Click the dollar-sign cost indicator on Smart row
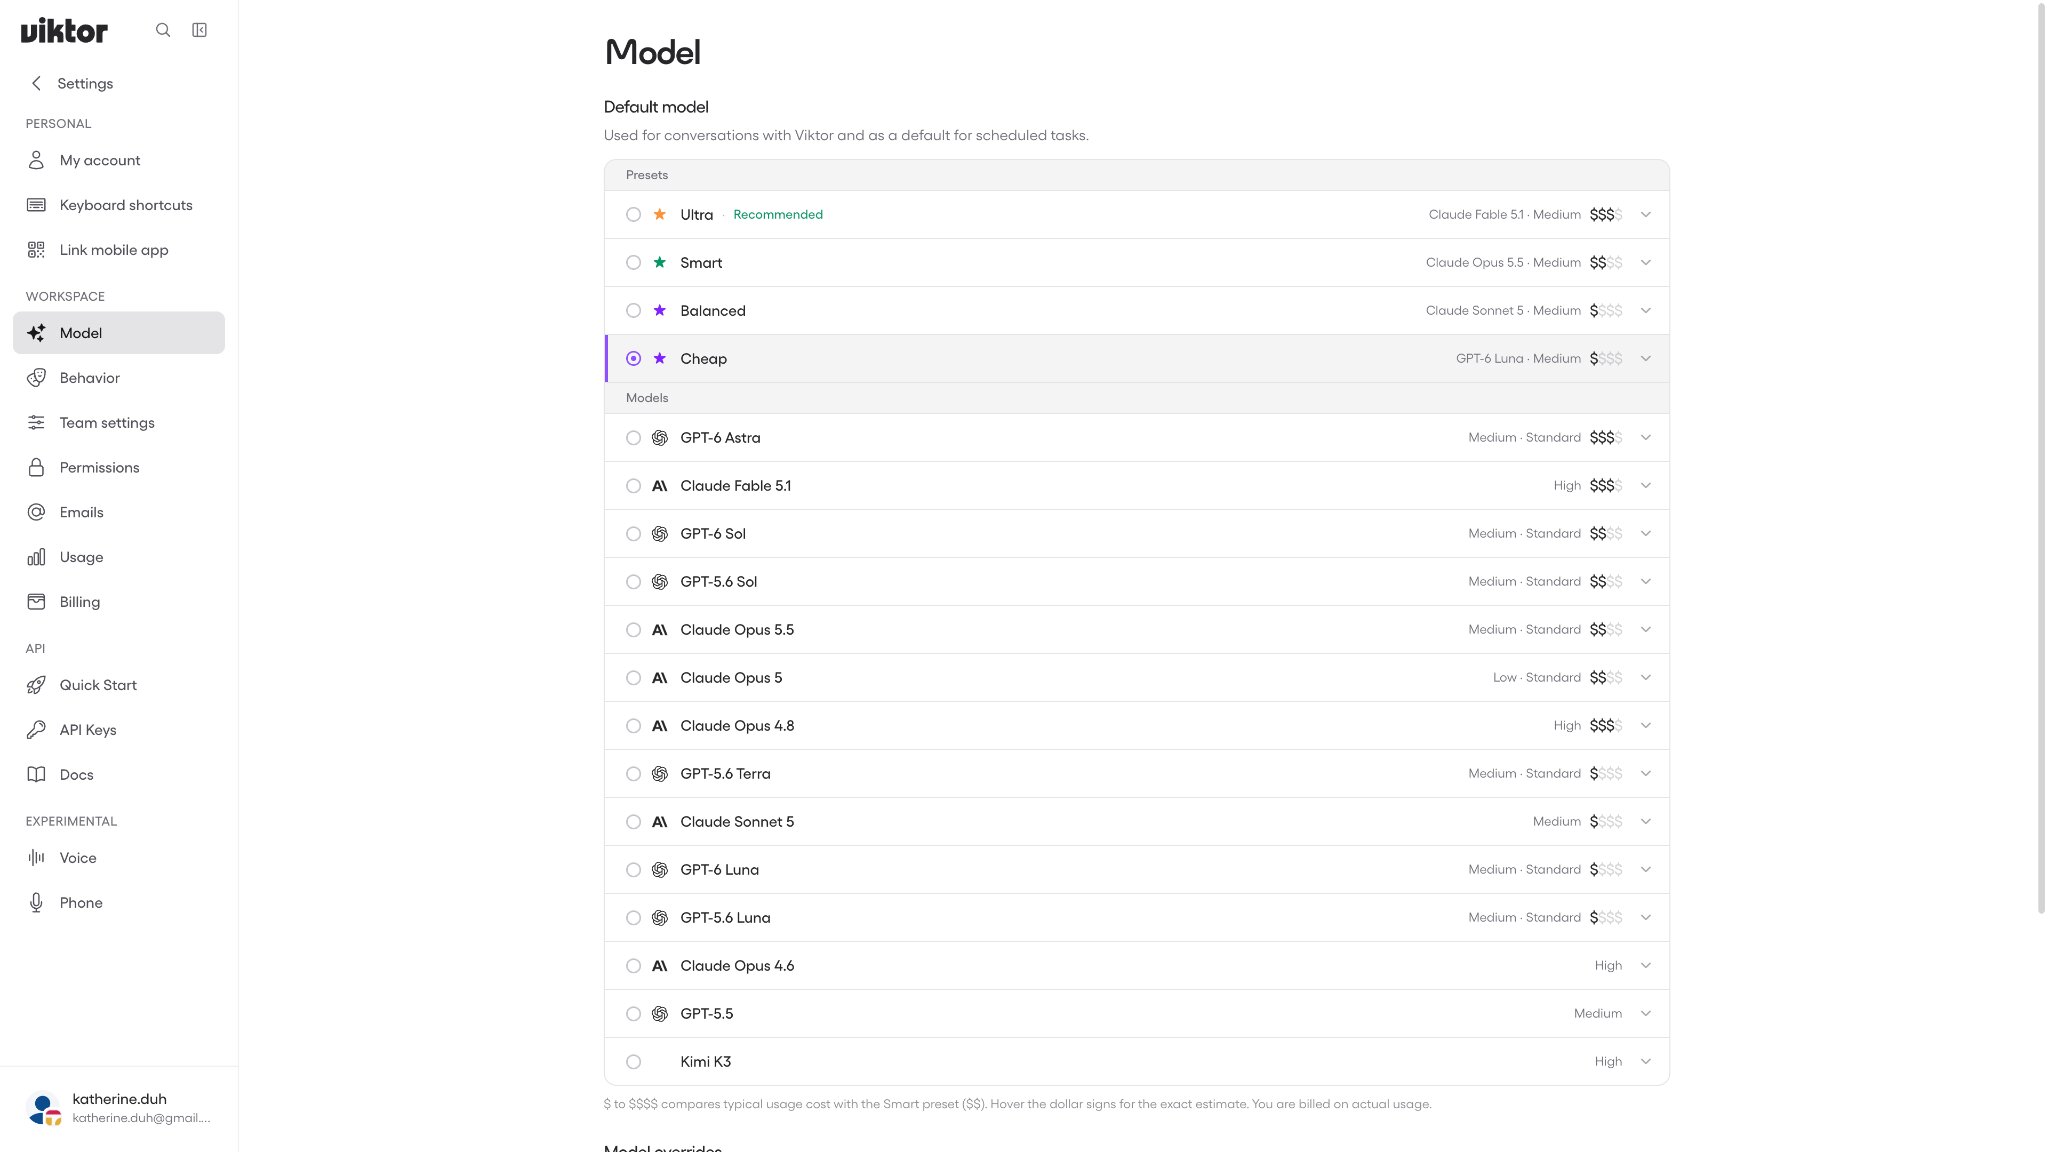This screenshot has height=1152, width=2048. (x=1606, y=262)
